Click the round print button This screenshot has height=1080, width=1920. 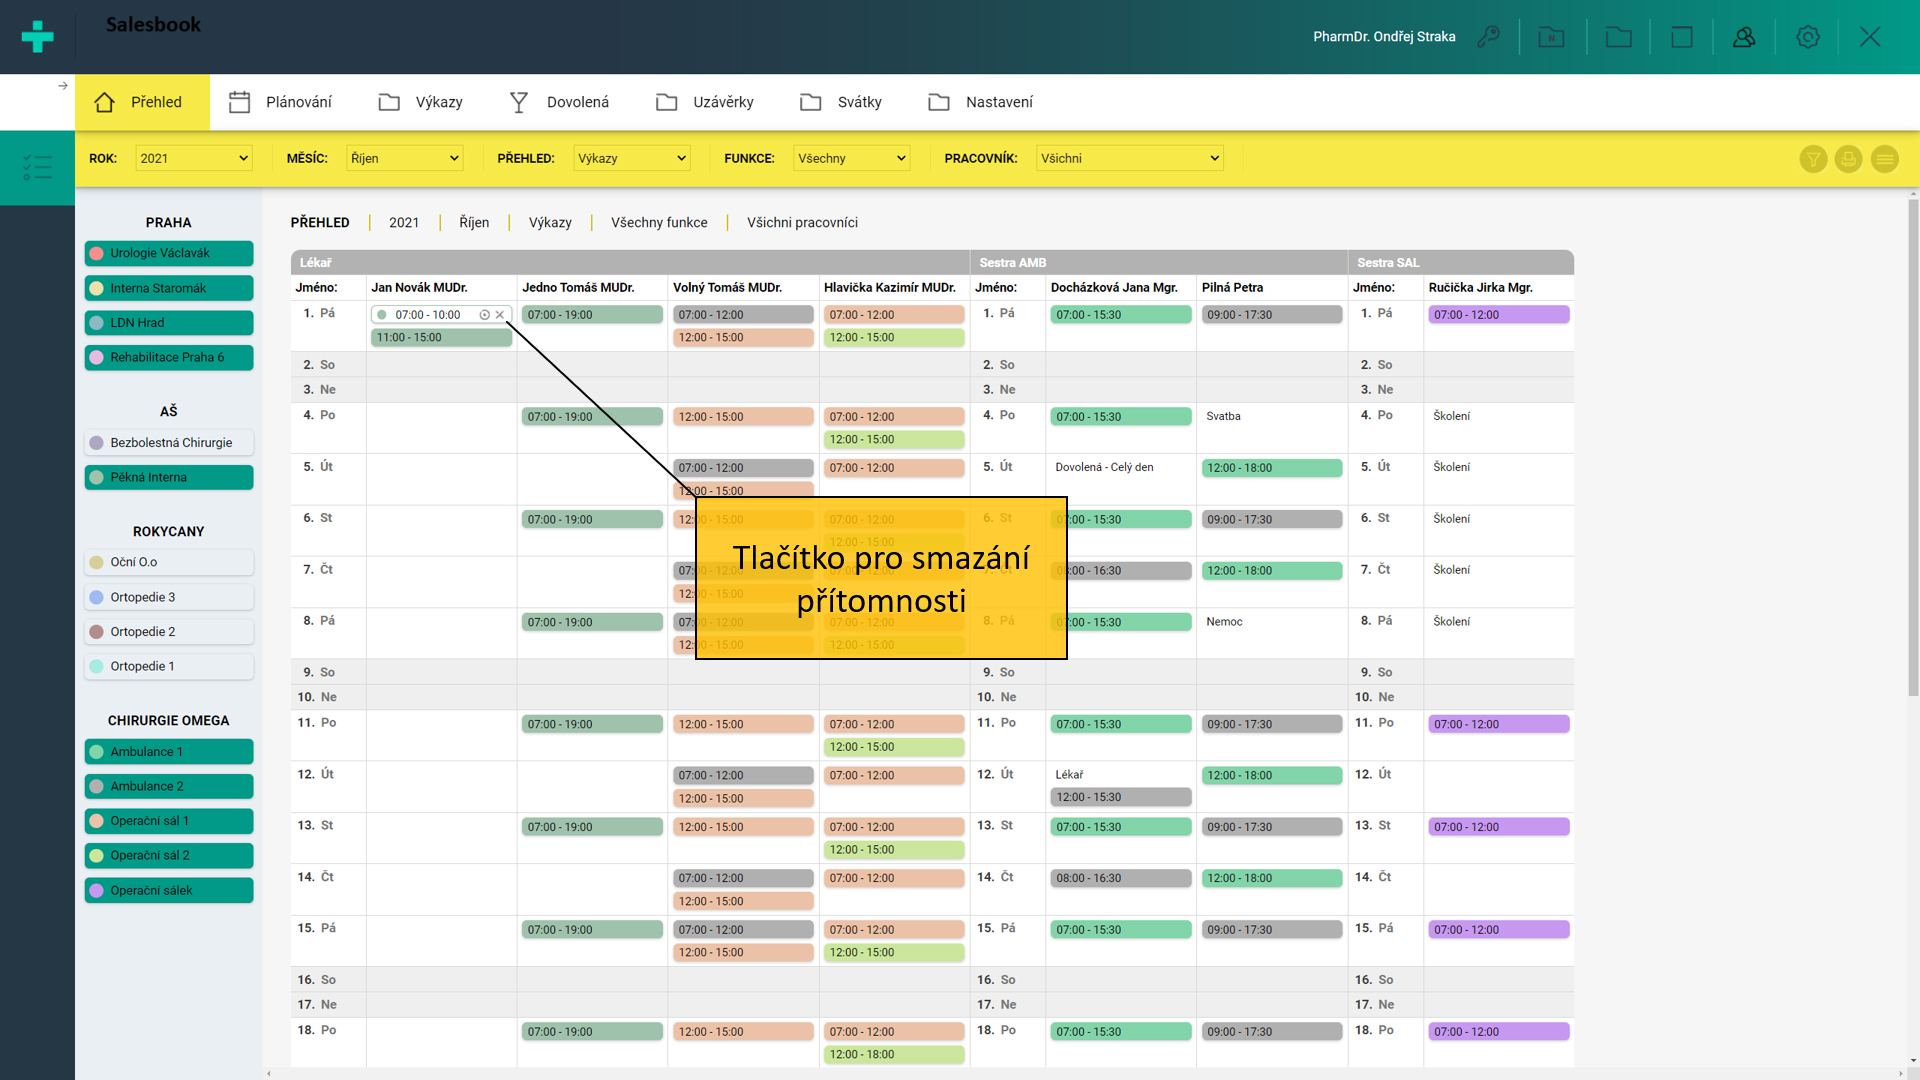point(1848,159)
